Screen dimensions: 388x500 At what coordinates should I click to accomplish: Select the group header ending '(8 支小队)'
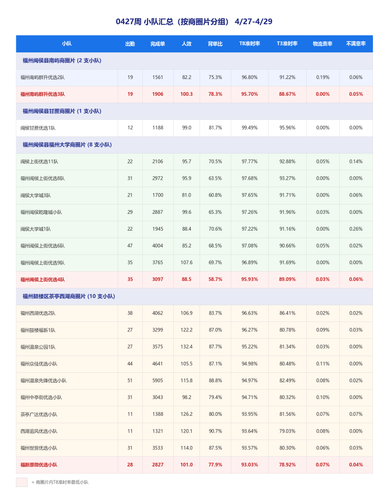point(194,145)
